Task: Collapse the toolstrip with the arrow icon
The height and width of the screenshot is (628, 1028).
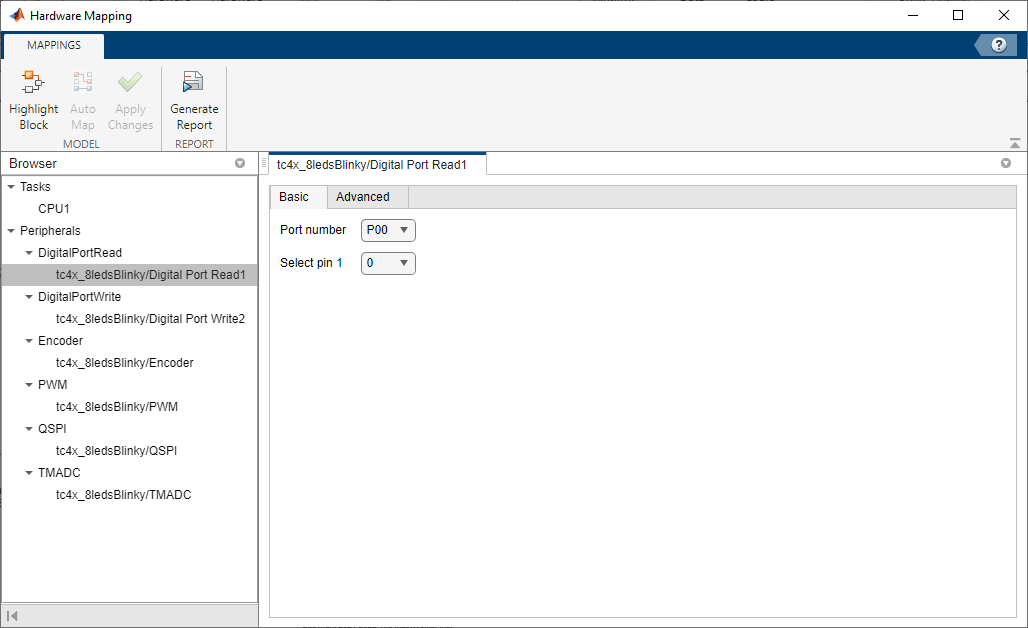Action: coord(1013,142)
